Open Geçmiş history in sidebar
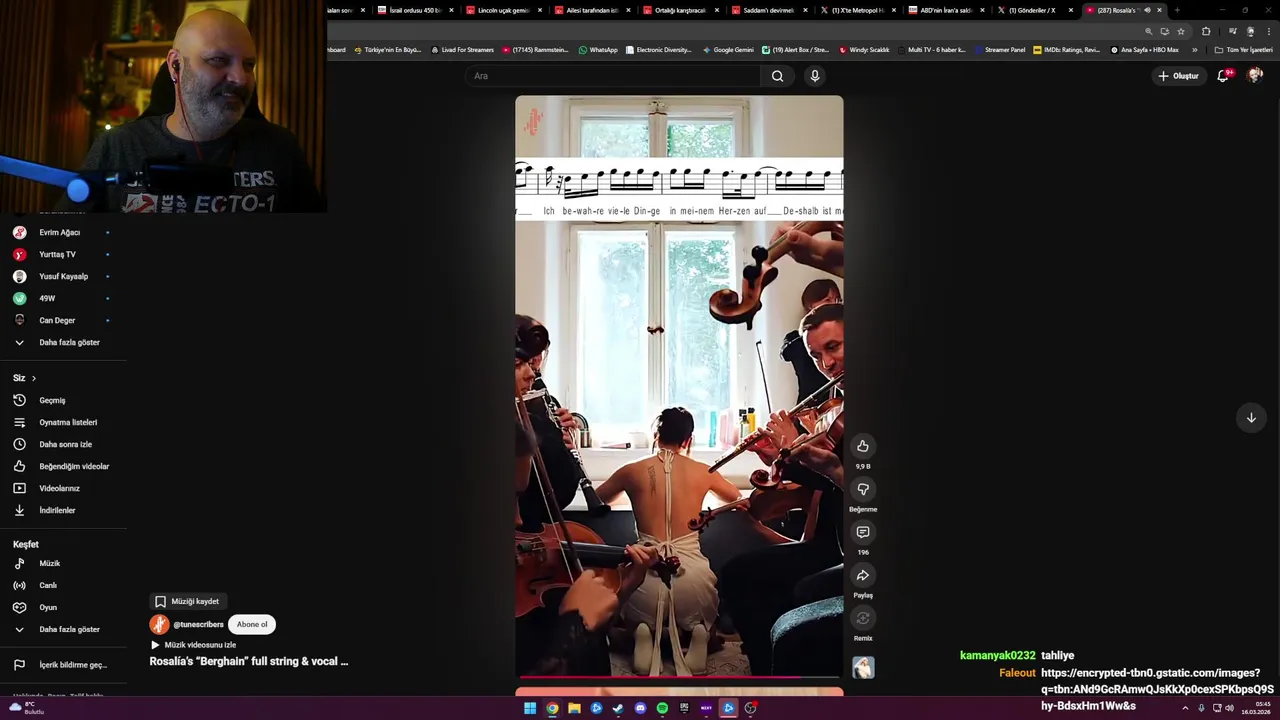 click(63, 400)
